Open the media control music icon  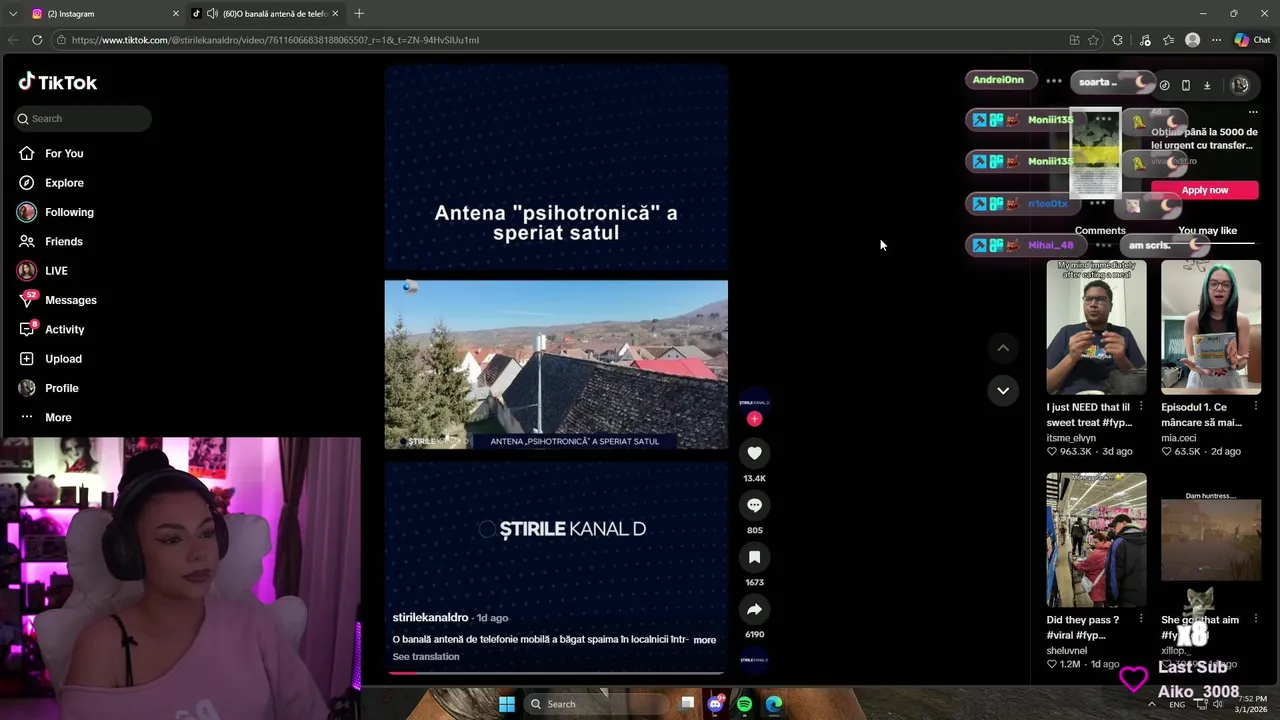point(1145,40)
